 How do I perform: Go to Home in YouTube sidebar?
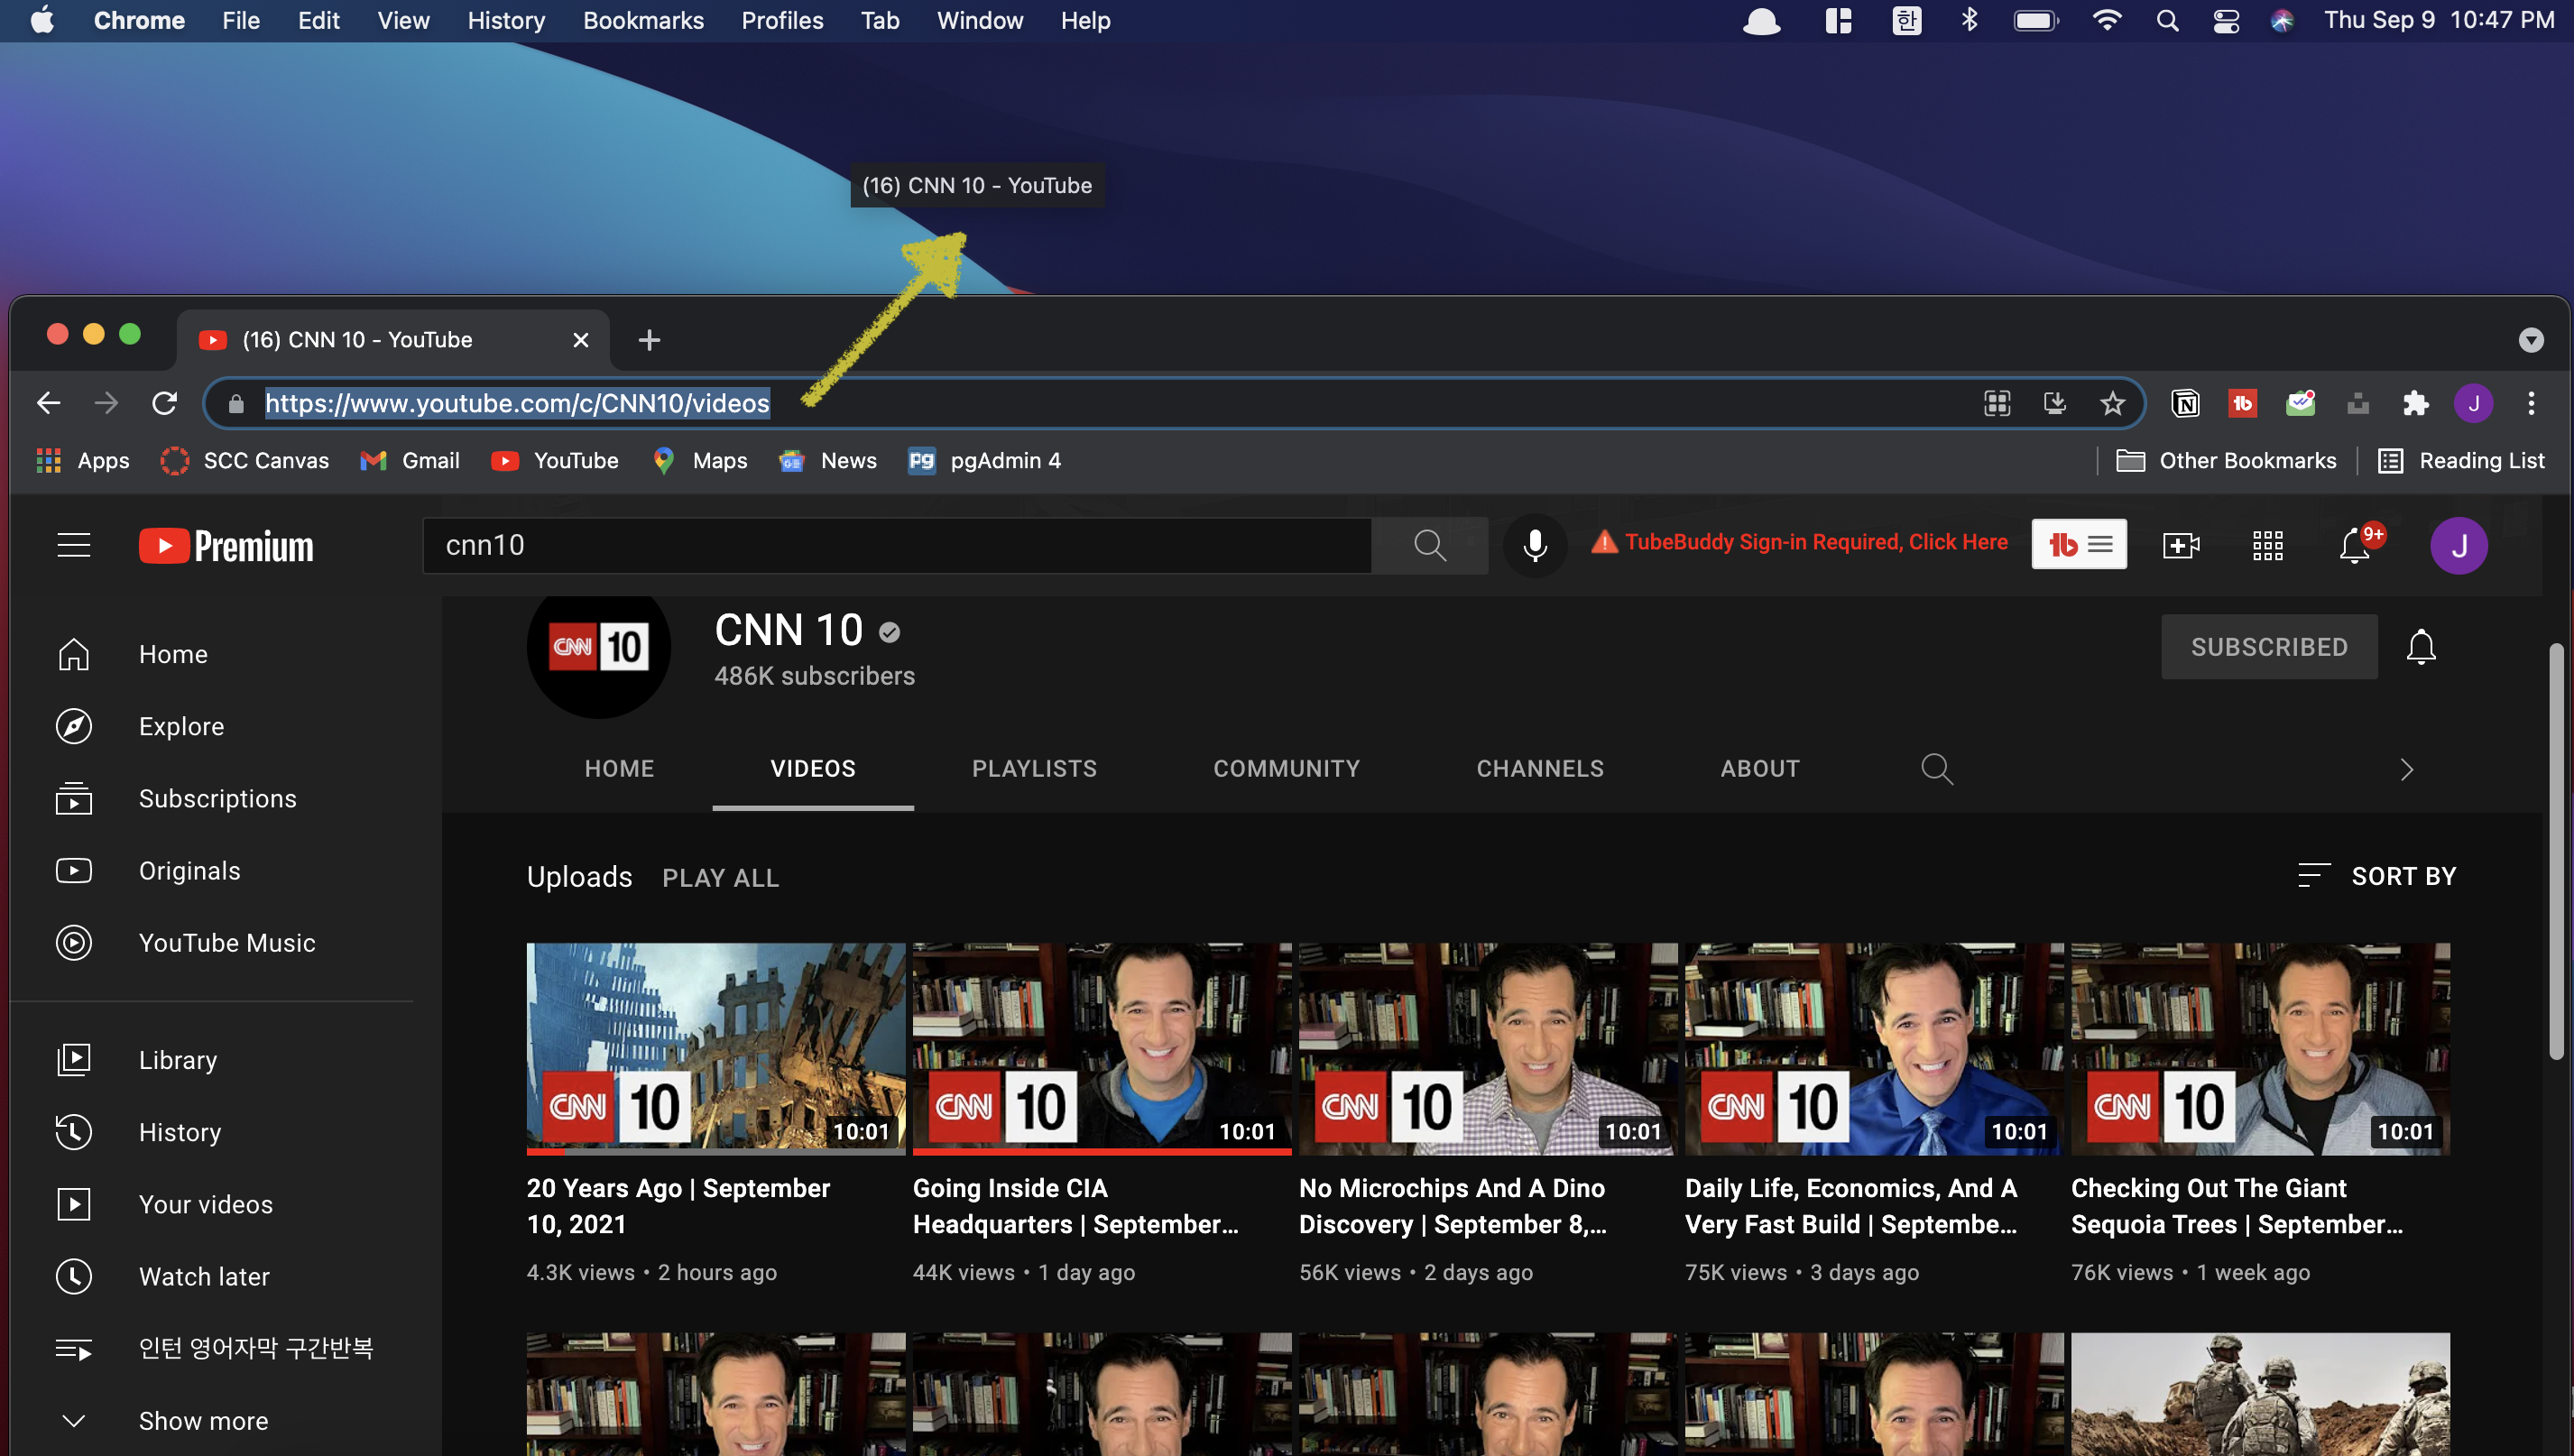225,654
